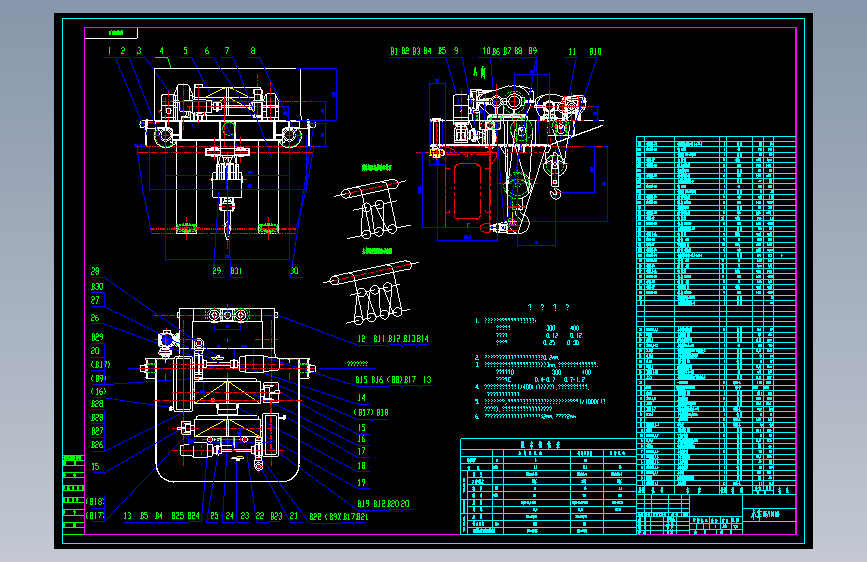Pick the B22 callout label
The width and height of the screenshot is (867, 562).
tap(315, 516)
